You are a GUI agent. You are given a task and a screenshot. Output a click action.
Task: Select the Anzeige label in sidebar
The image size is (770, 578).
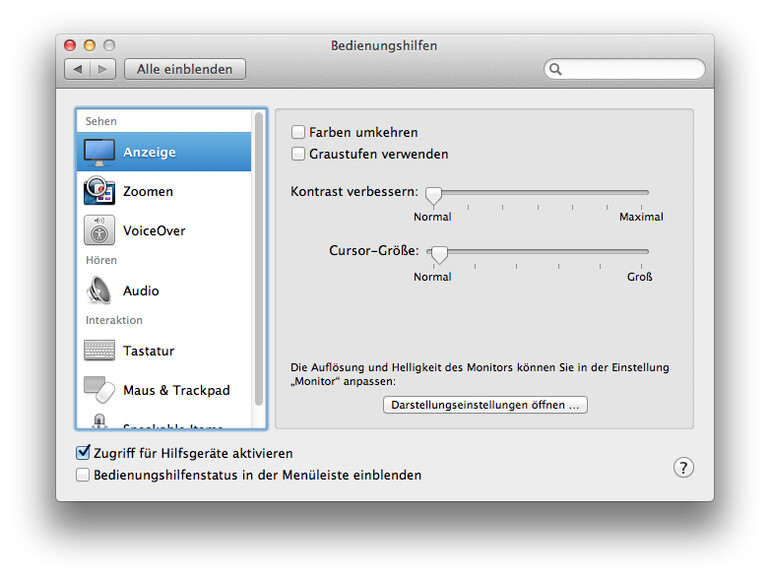tap(149, 152)
